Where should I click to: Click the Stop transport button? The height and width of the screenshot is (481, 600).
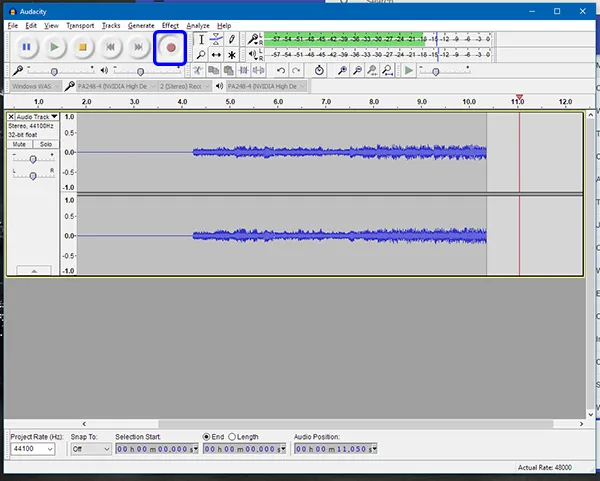(82, 47)
